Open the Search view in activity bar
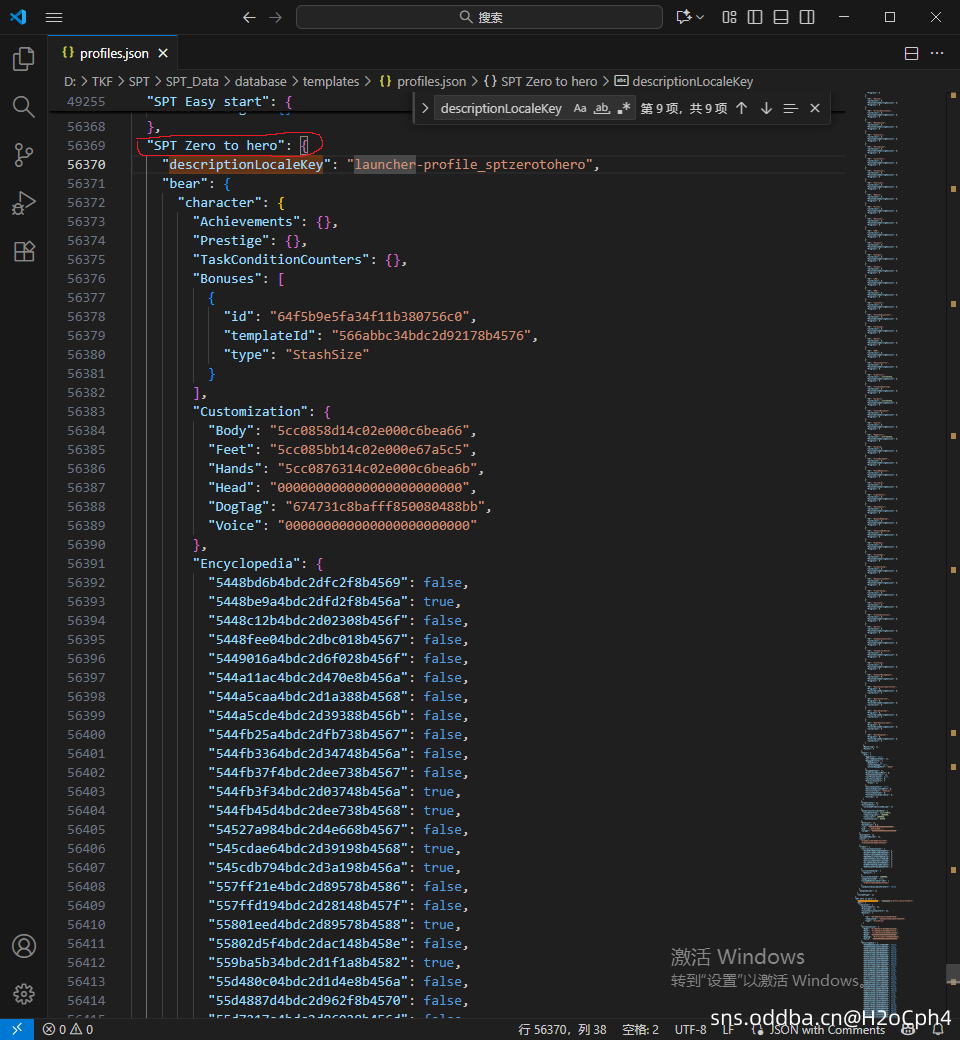The height and width of the screenshot is (1040, 960). [x=24, y=107]
